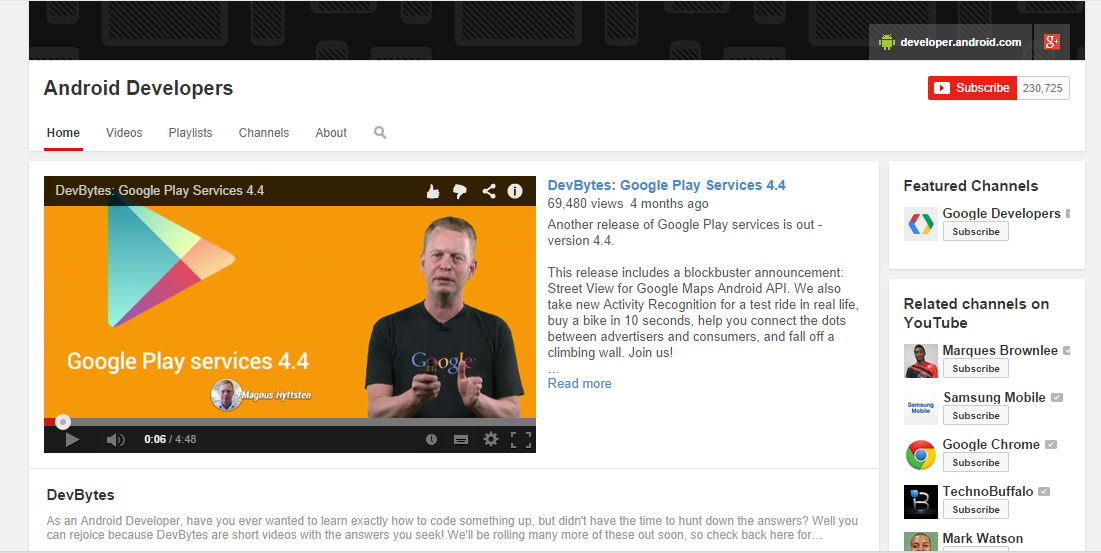This screenshot has width=1101, height=553.
Task: Open Google Developers channel name link
Action: pos(1001,213)
